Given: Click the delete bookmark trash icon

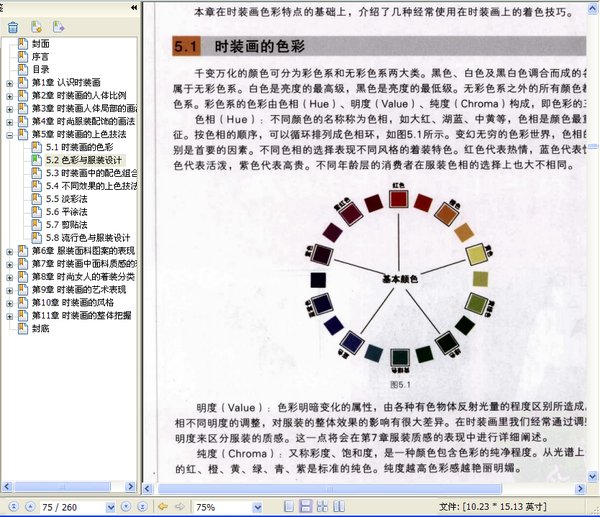Looking at the screenshot, I should (13, 27).
